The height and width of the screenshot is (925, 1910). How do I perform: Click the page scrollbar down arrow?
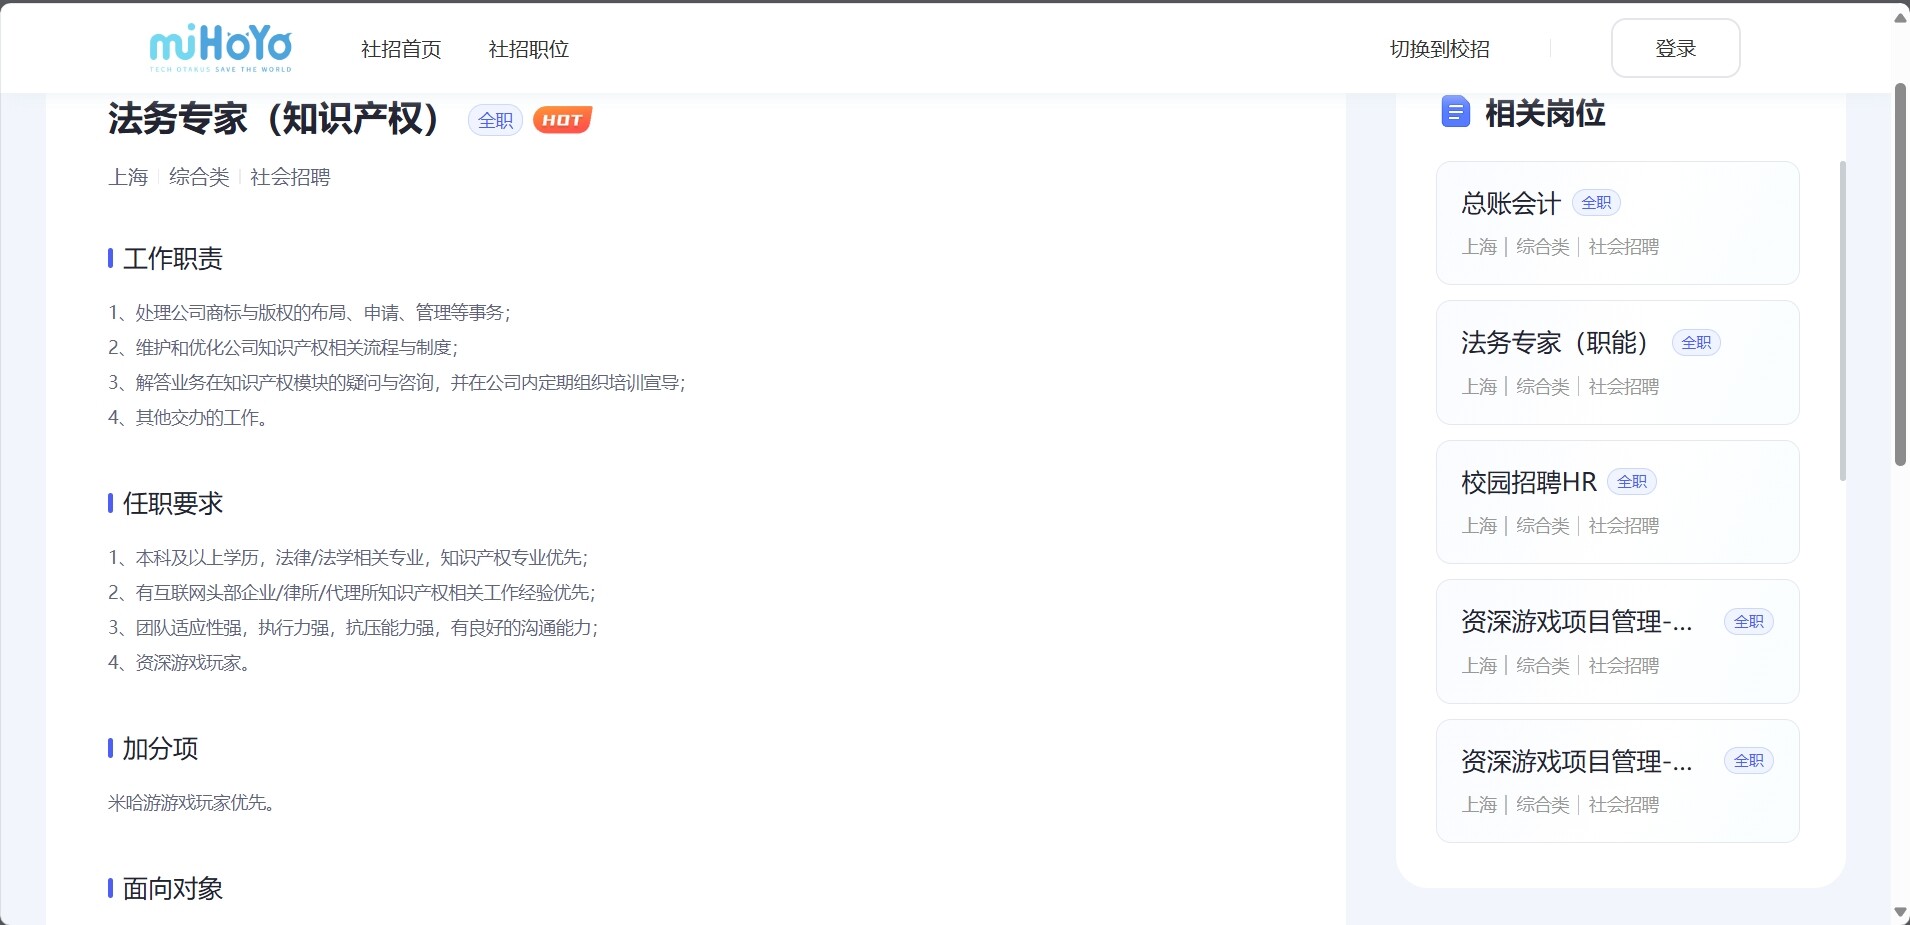[x=1900, y=912]
